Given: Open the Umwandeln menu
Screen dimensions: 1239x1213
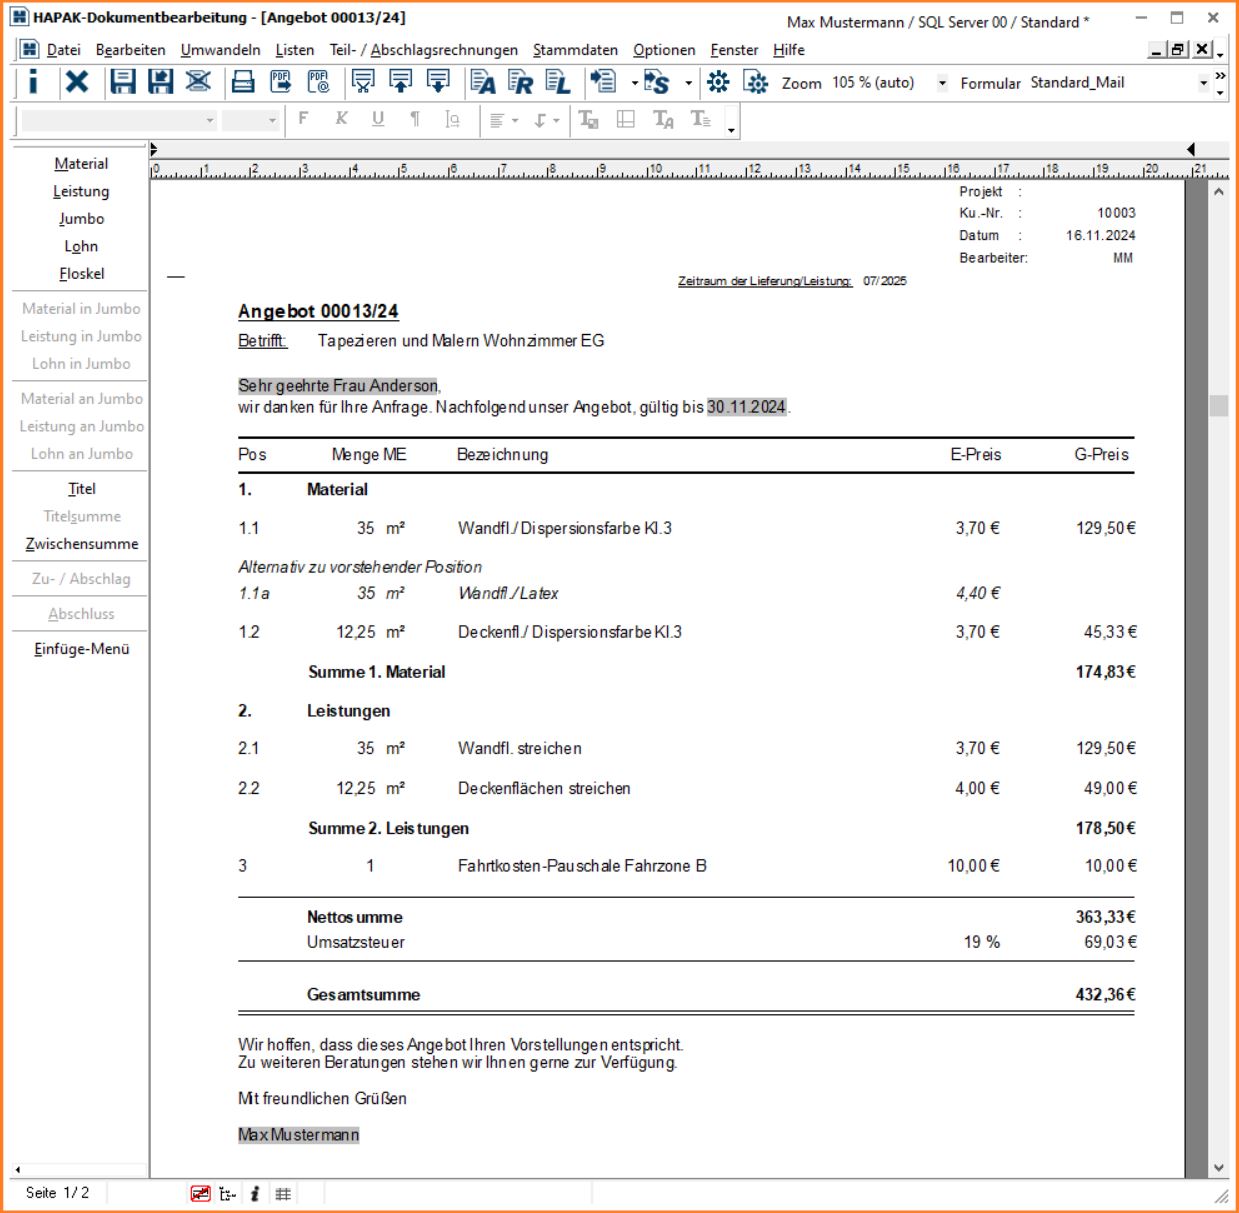Looking at the screenshot, I should tap(220, 50).
